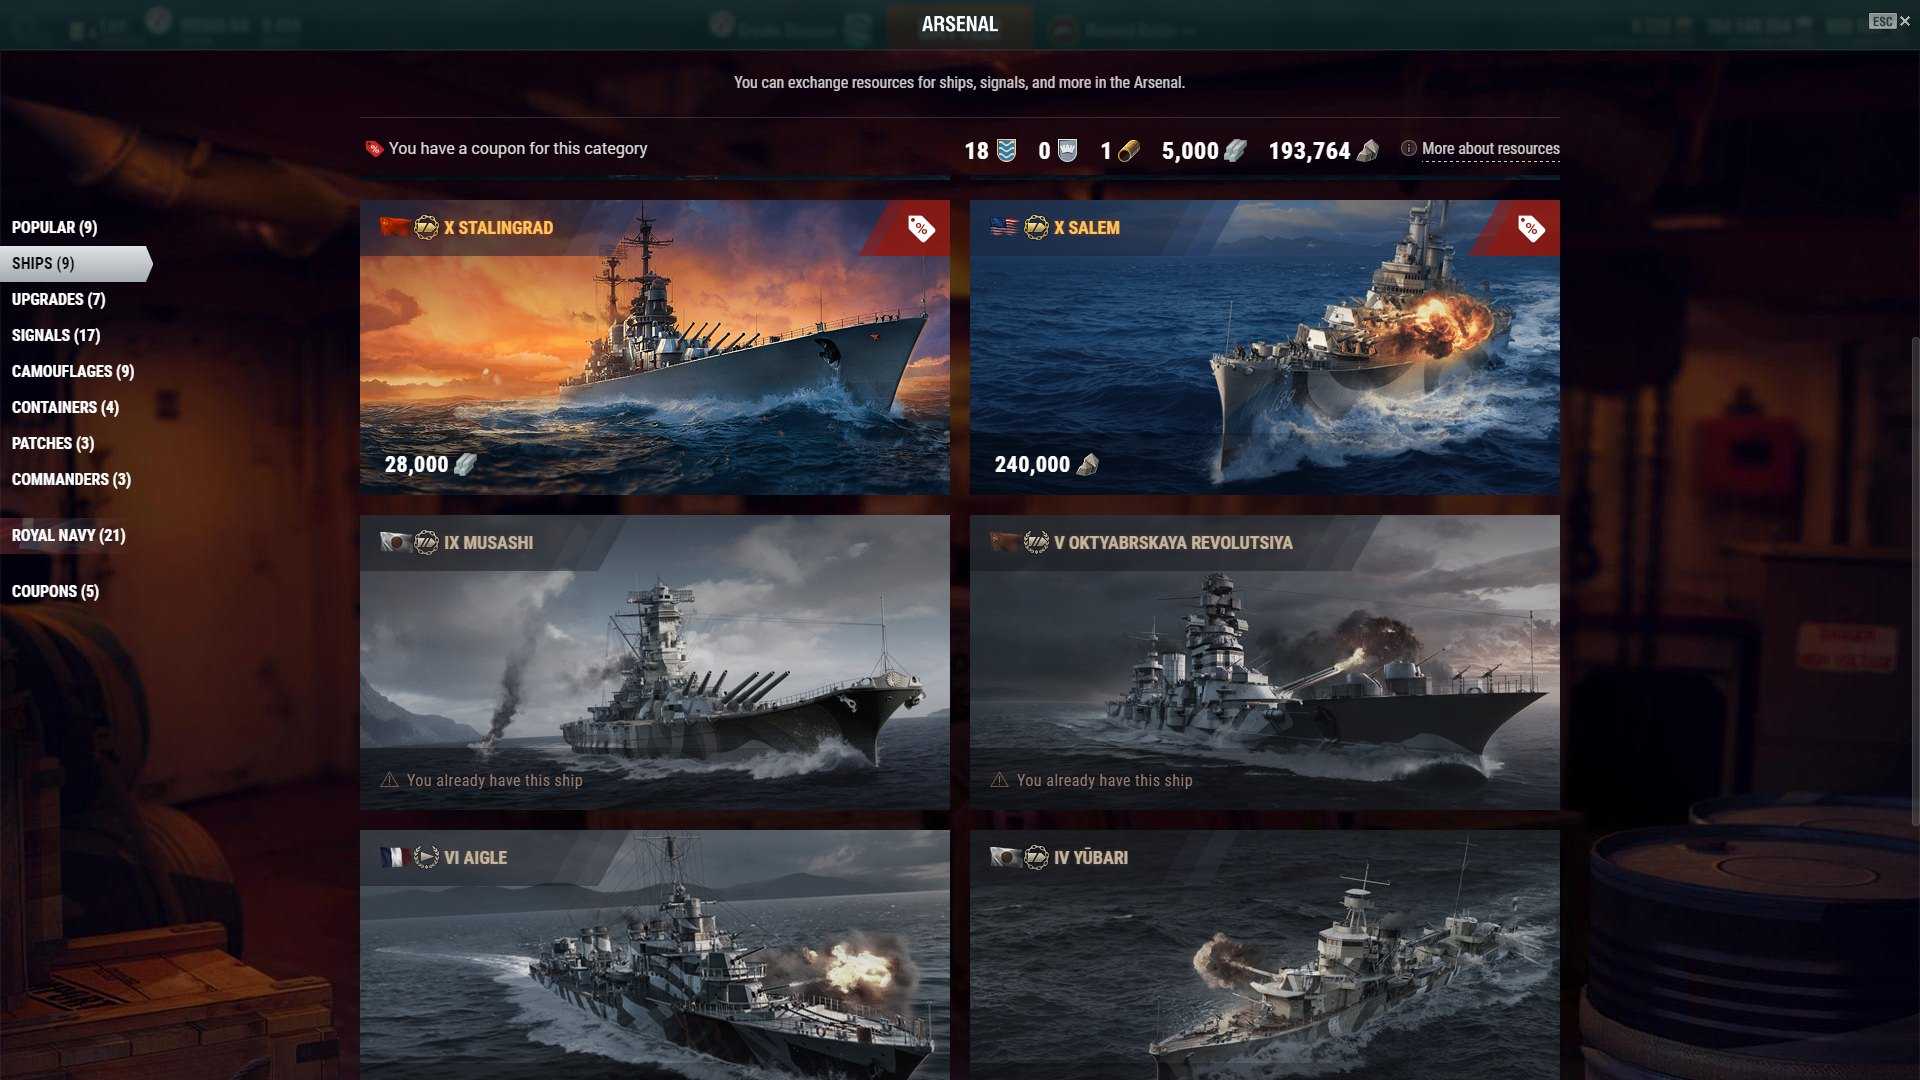The image size is (1920, 1080).
Task: Click the red coupon icon beside coupon notice
Action: [374, 148]
